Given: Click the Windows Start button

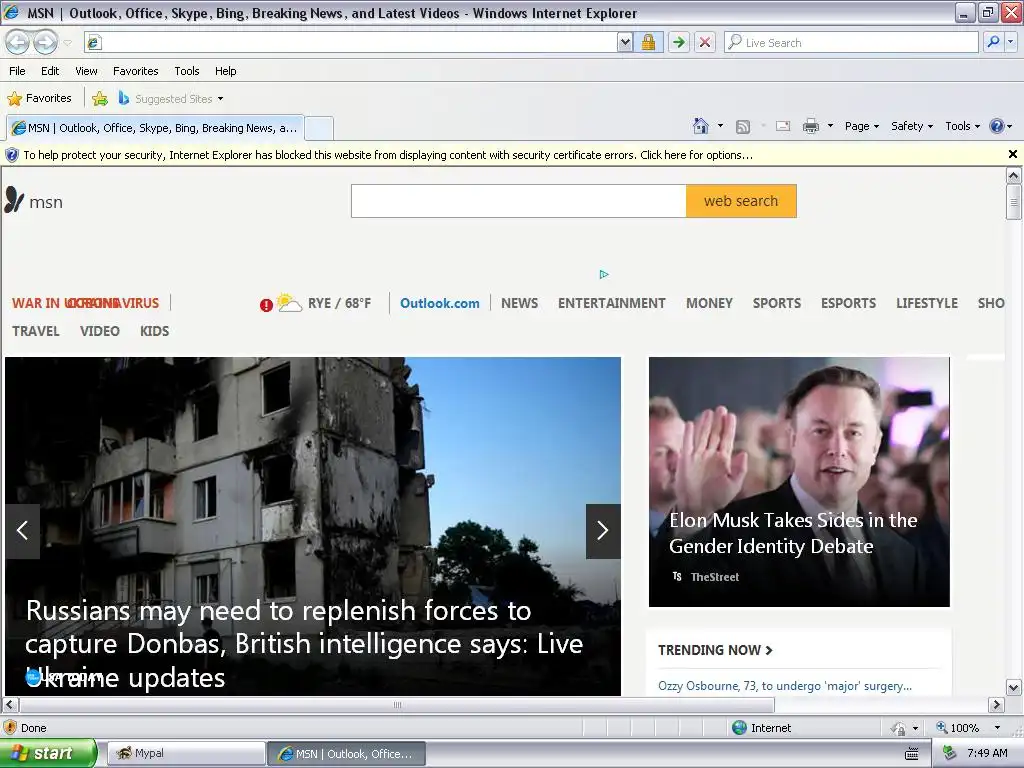Looking at the screenshot, I should (48, 753).
